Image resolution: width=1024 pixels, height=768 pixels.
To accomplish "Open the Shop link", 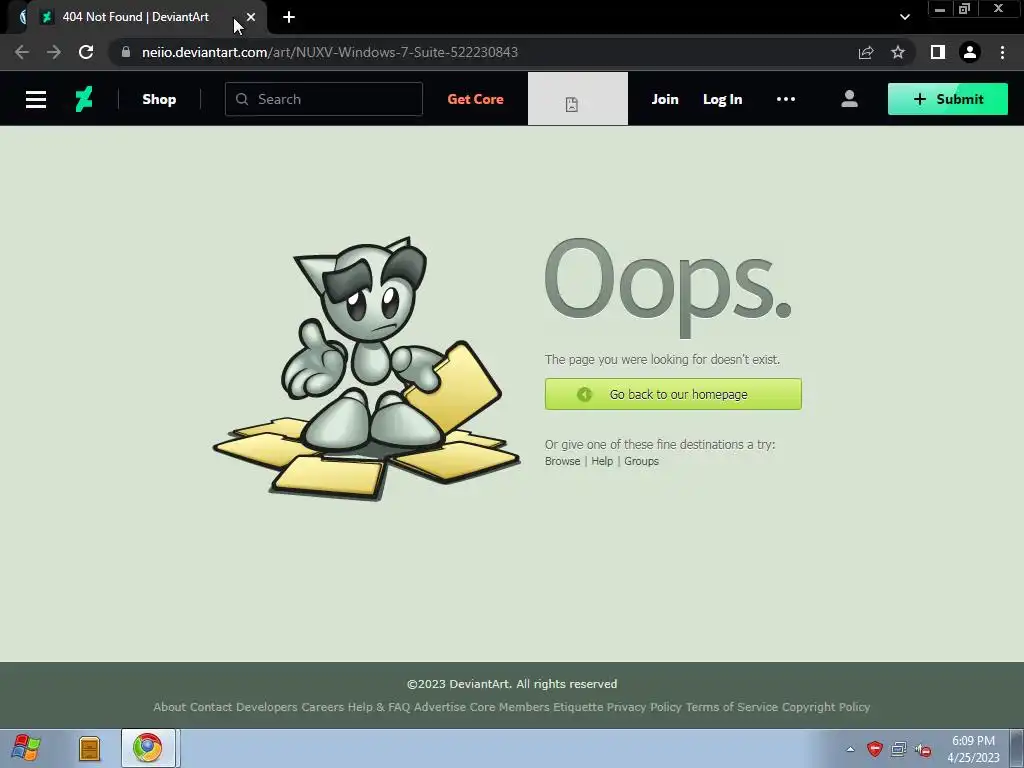I will tap(159, 99).
